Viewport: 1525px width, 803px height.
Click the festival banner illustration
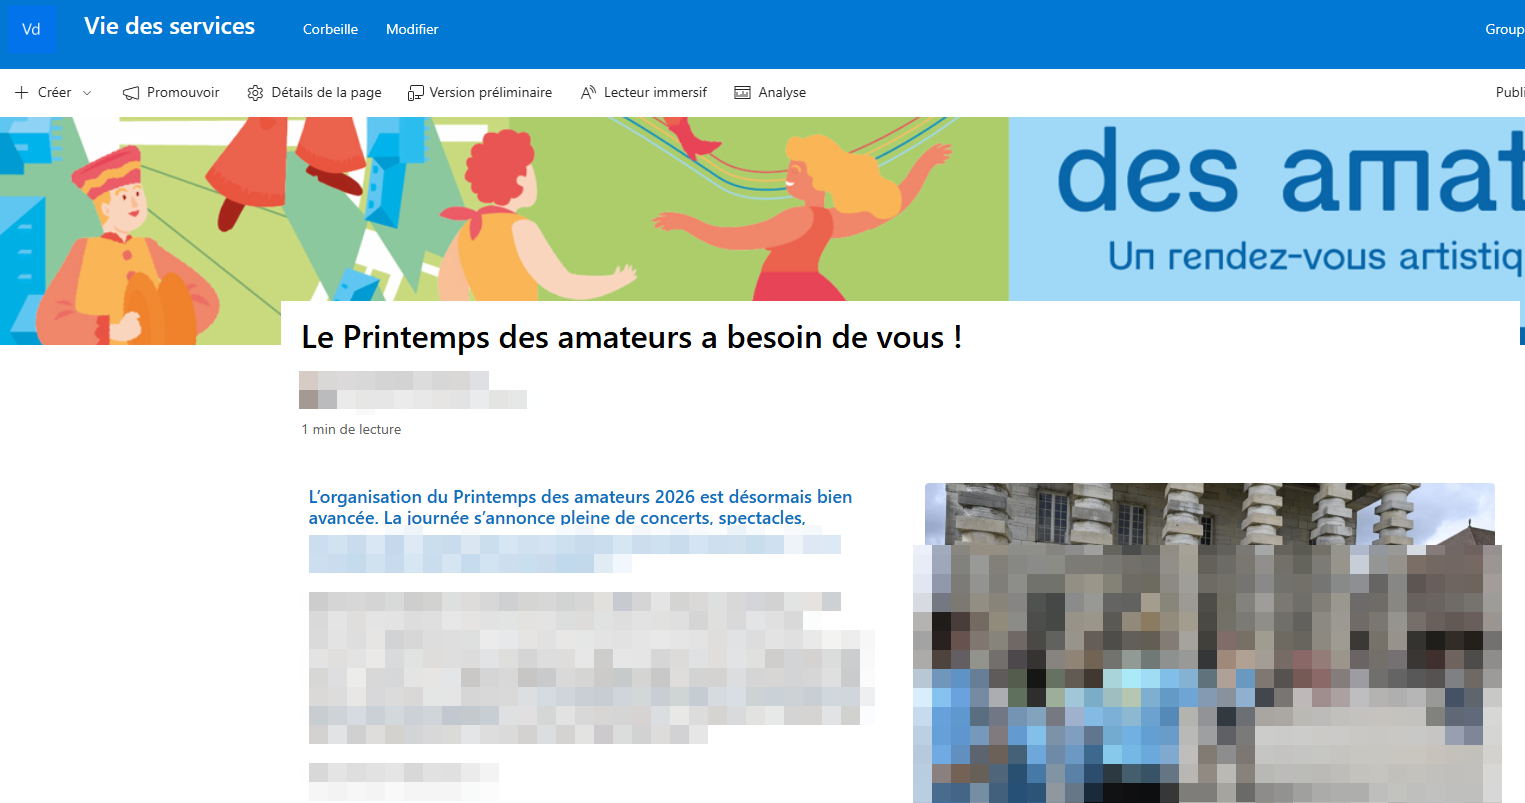tap(762, 209)
